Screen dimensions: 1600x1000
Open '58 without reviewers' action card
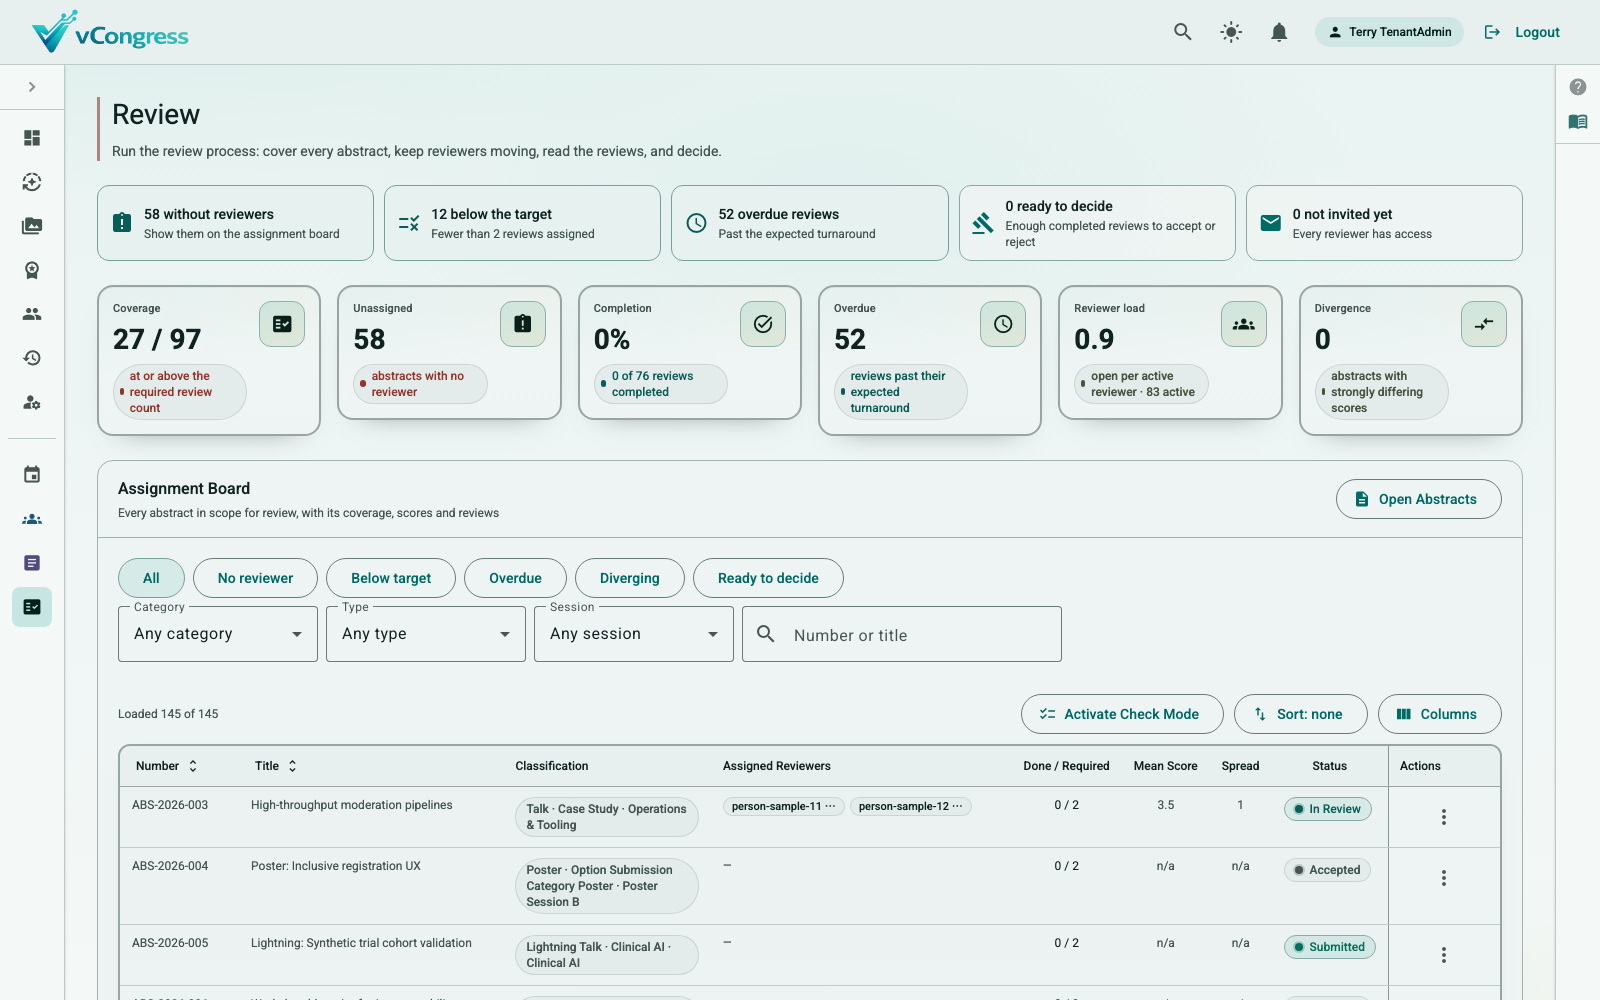click(235, 223)
